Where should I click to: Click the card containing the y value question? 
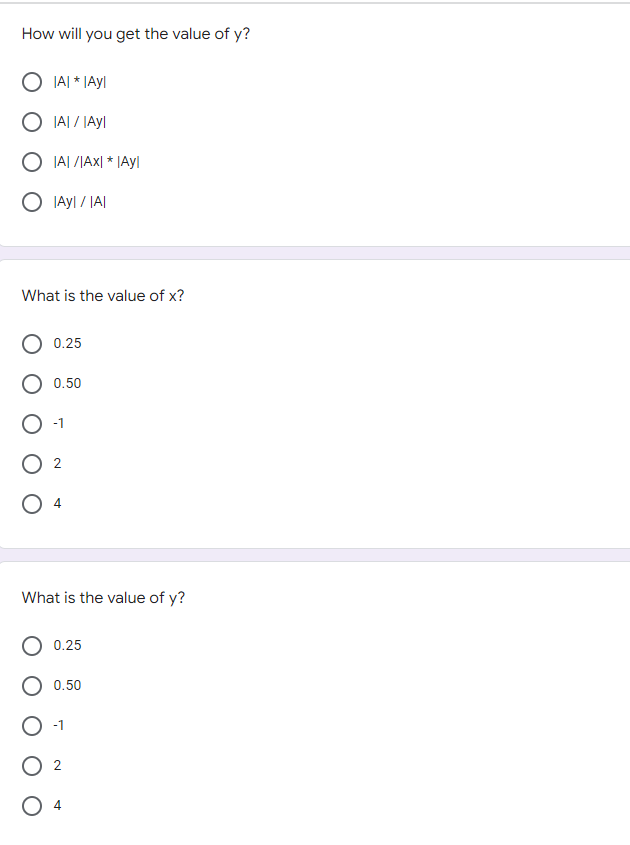pos(315,700)
